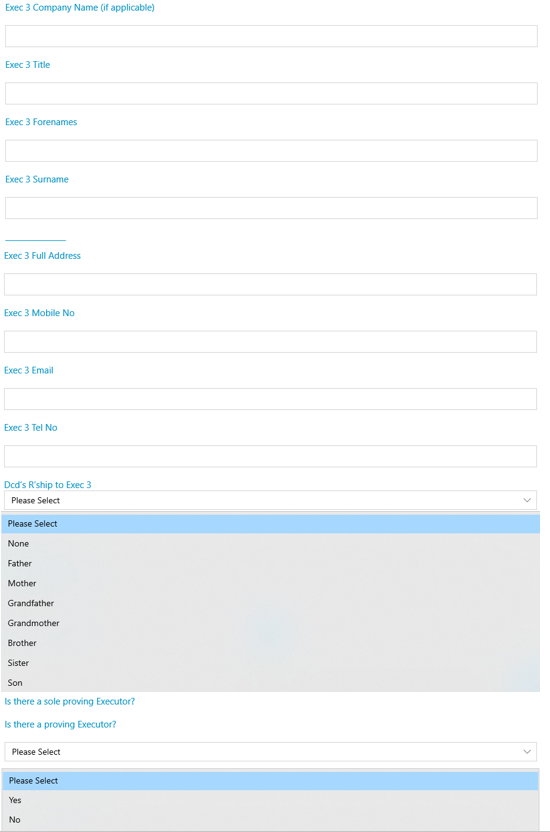
Task: Select No for proving Executor
Action: (270, 820)
